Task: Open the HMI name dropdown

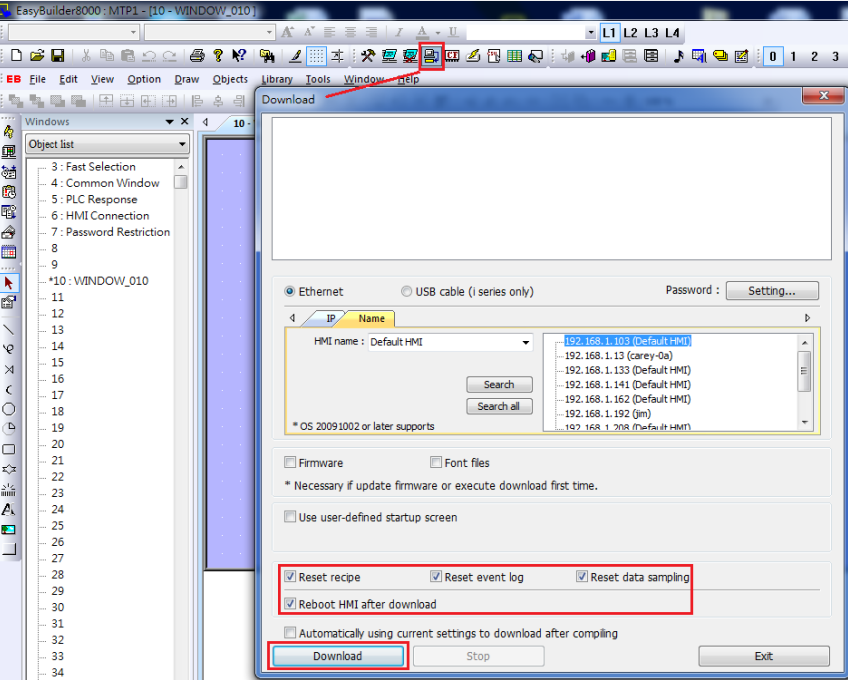Action: (525, 342)
